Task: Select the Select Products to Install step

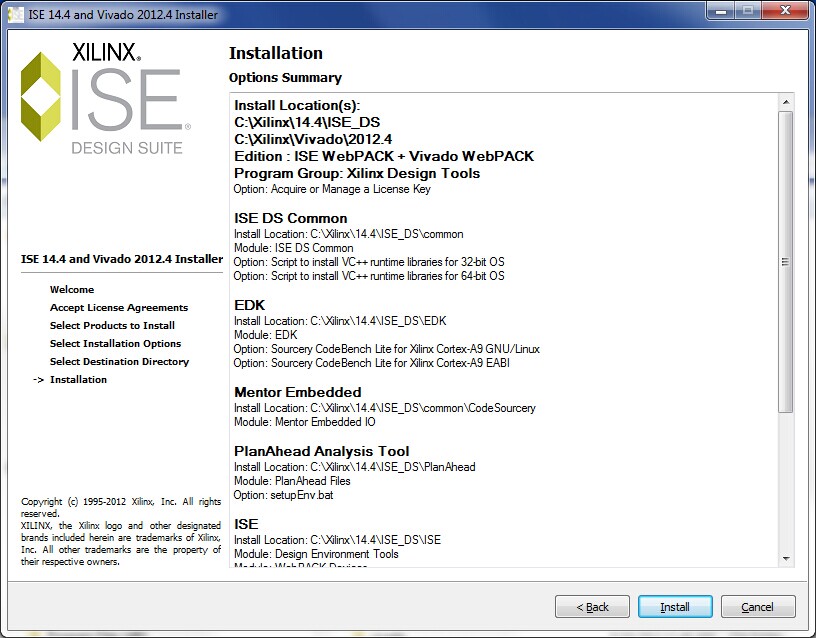Action: (x=112, y=326)
